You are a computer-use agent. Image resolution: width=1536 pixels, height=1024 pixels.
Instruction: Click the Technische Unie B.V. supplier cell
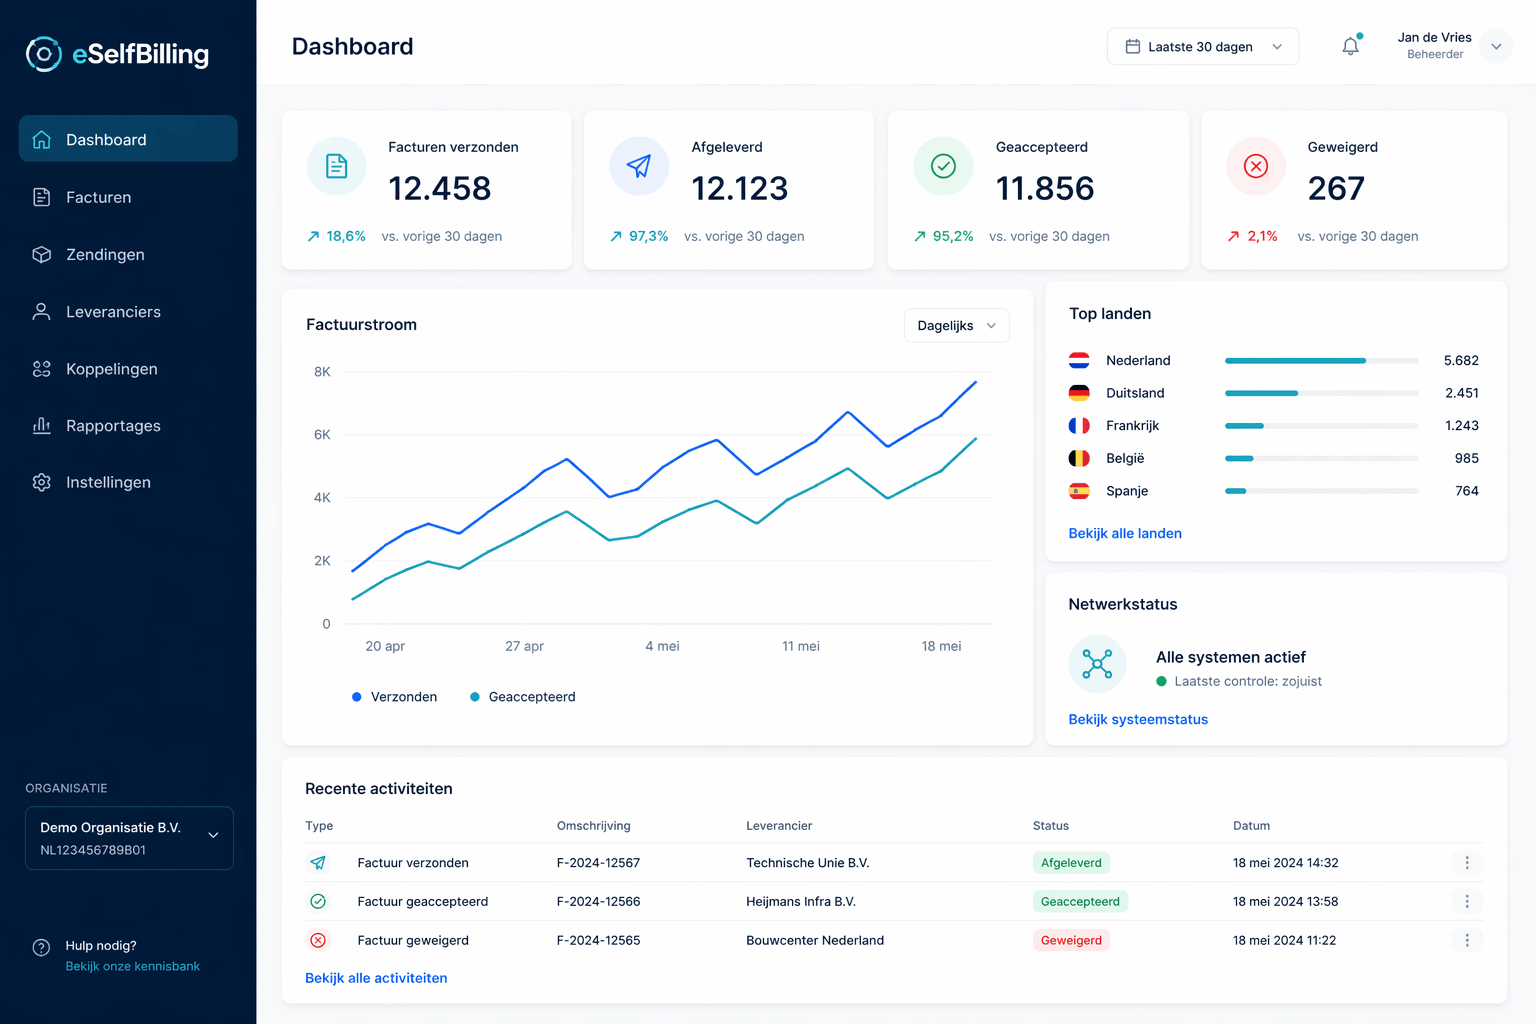click(808, 862)
